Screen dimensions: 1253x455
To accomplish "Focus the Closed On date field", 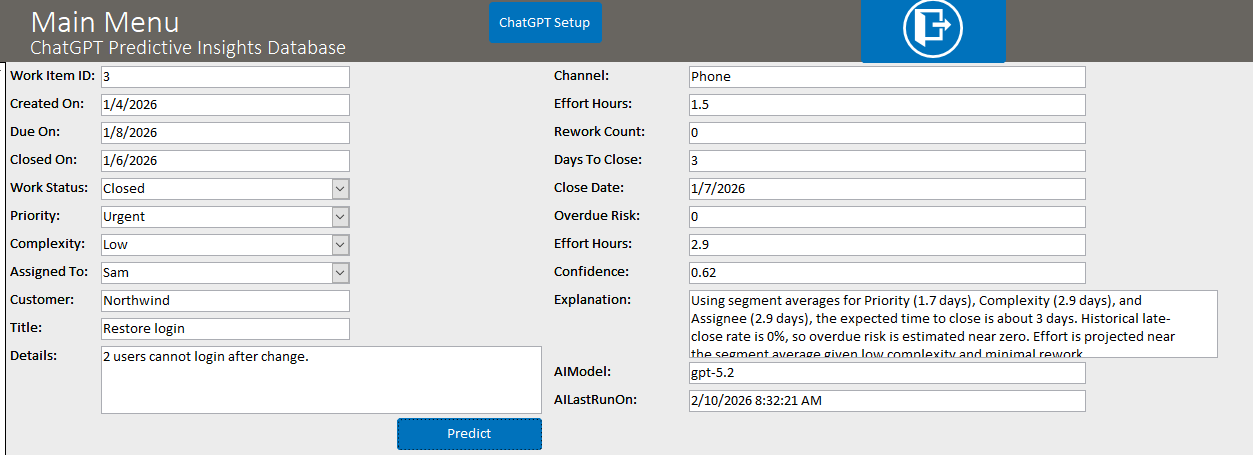I will coord(225,161).
